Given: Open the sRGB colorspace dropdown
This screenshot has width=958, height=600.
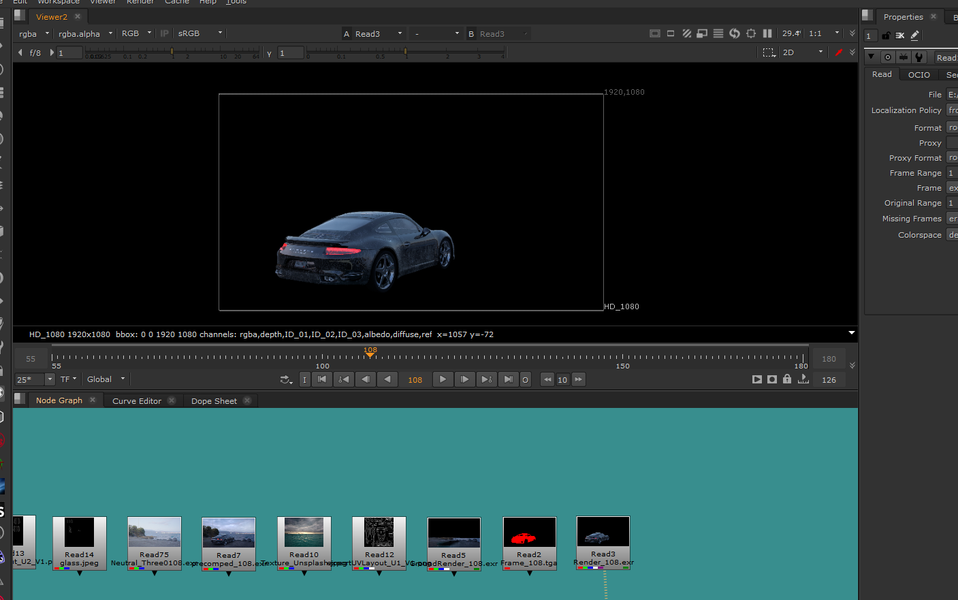Looking at the screenshot, I should click(199, 33).
